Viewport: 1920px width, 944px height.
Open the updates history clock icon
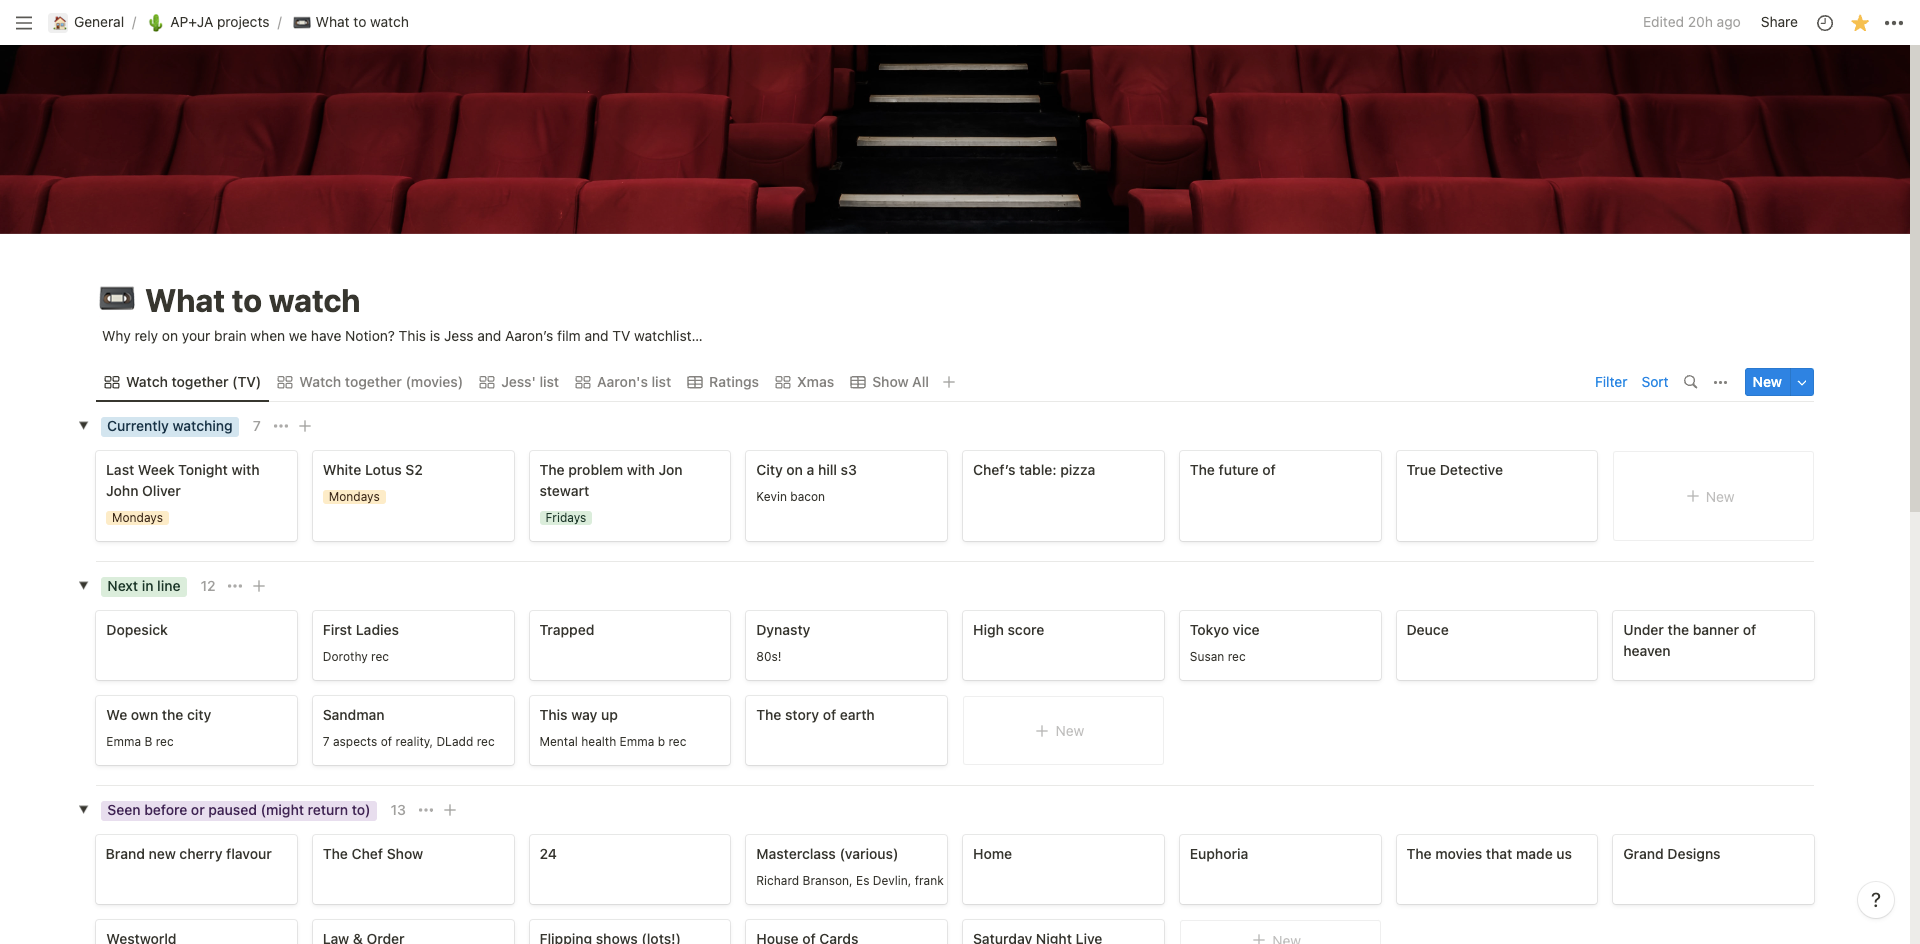point(1824,22)
